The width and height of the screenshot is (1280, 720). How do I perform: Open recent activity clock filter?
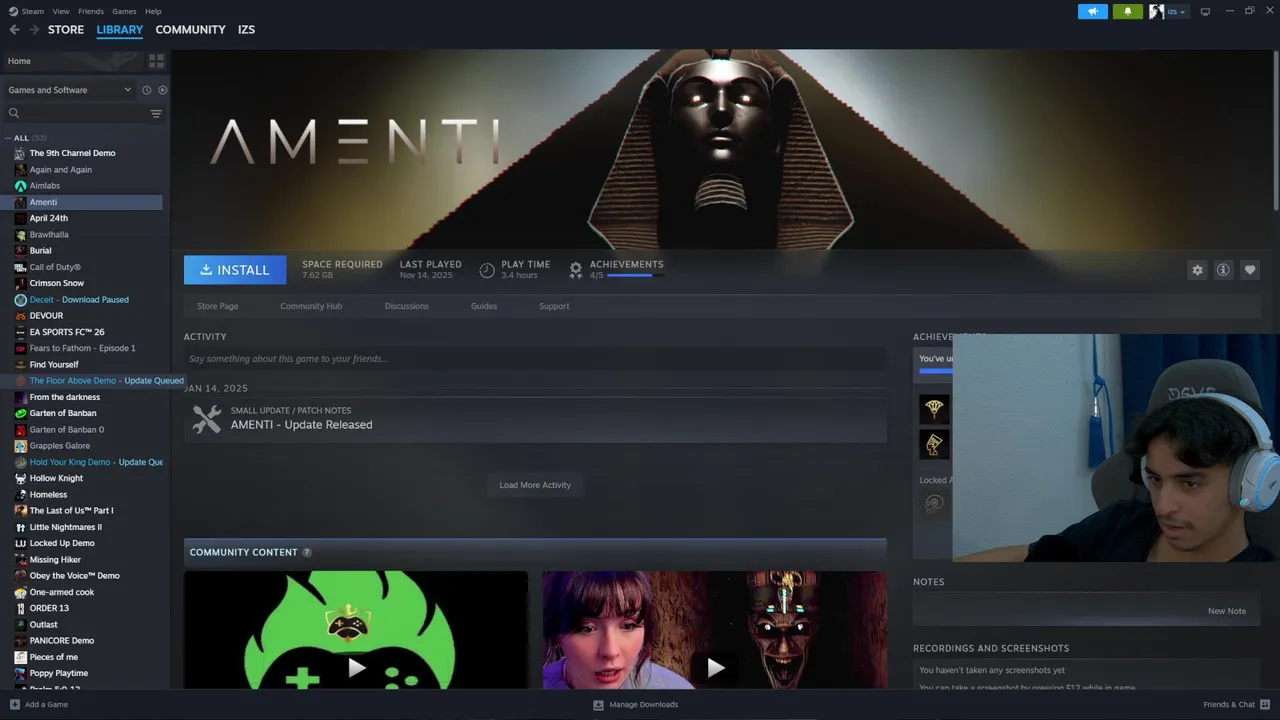pyautogui.click(x=146, y=90)
